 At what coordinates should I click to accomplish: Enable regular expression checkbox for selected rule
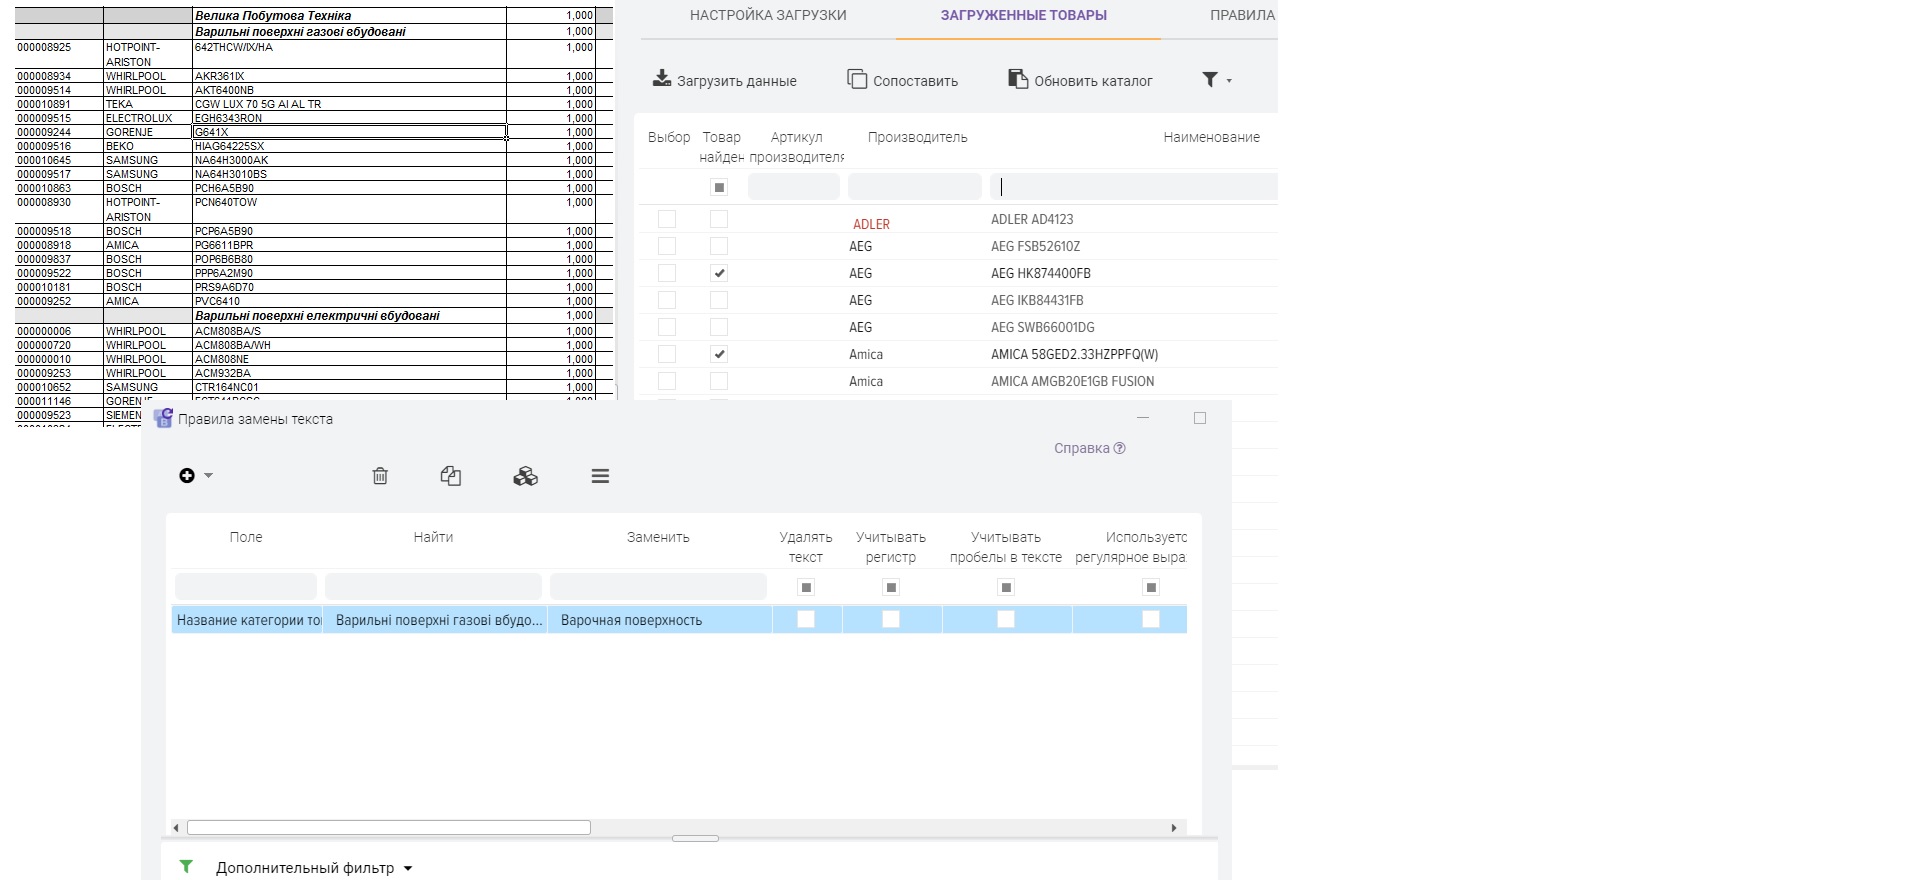(1151, 619)
